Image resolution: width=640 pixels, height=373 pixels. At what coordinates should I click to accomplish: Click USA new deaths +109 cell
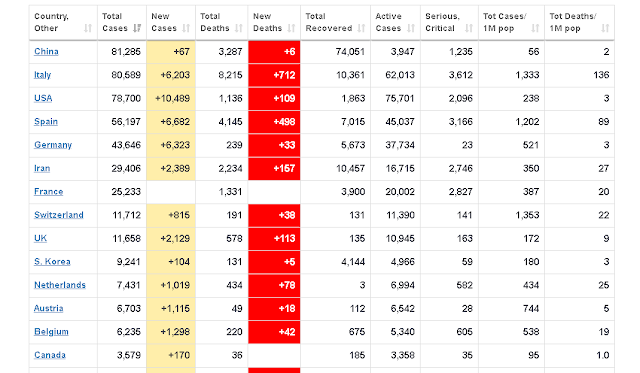274,98
